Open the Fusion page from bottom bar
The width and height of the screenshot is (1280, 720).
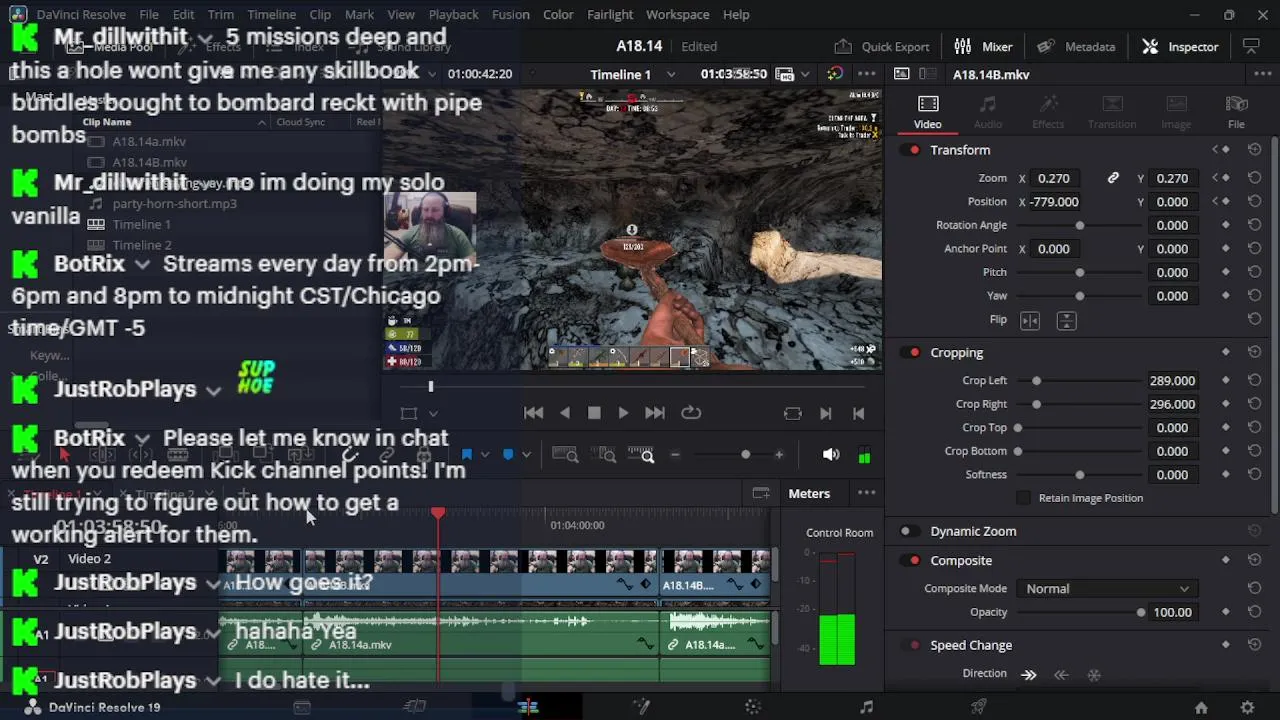pyautogui.click(x=641, y=707)
